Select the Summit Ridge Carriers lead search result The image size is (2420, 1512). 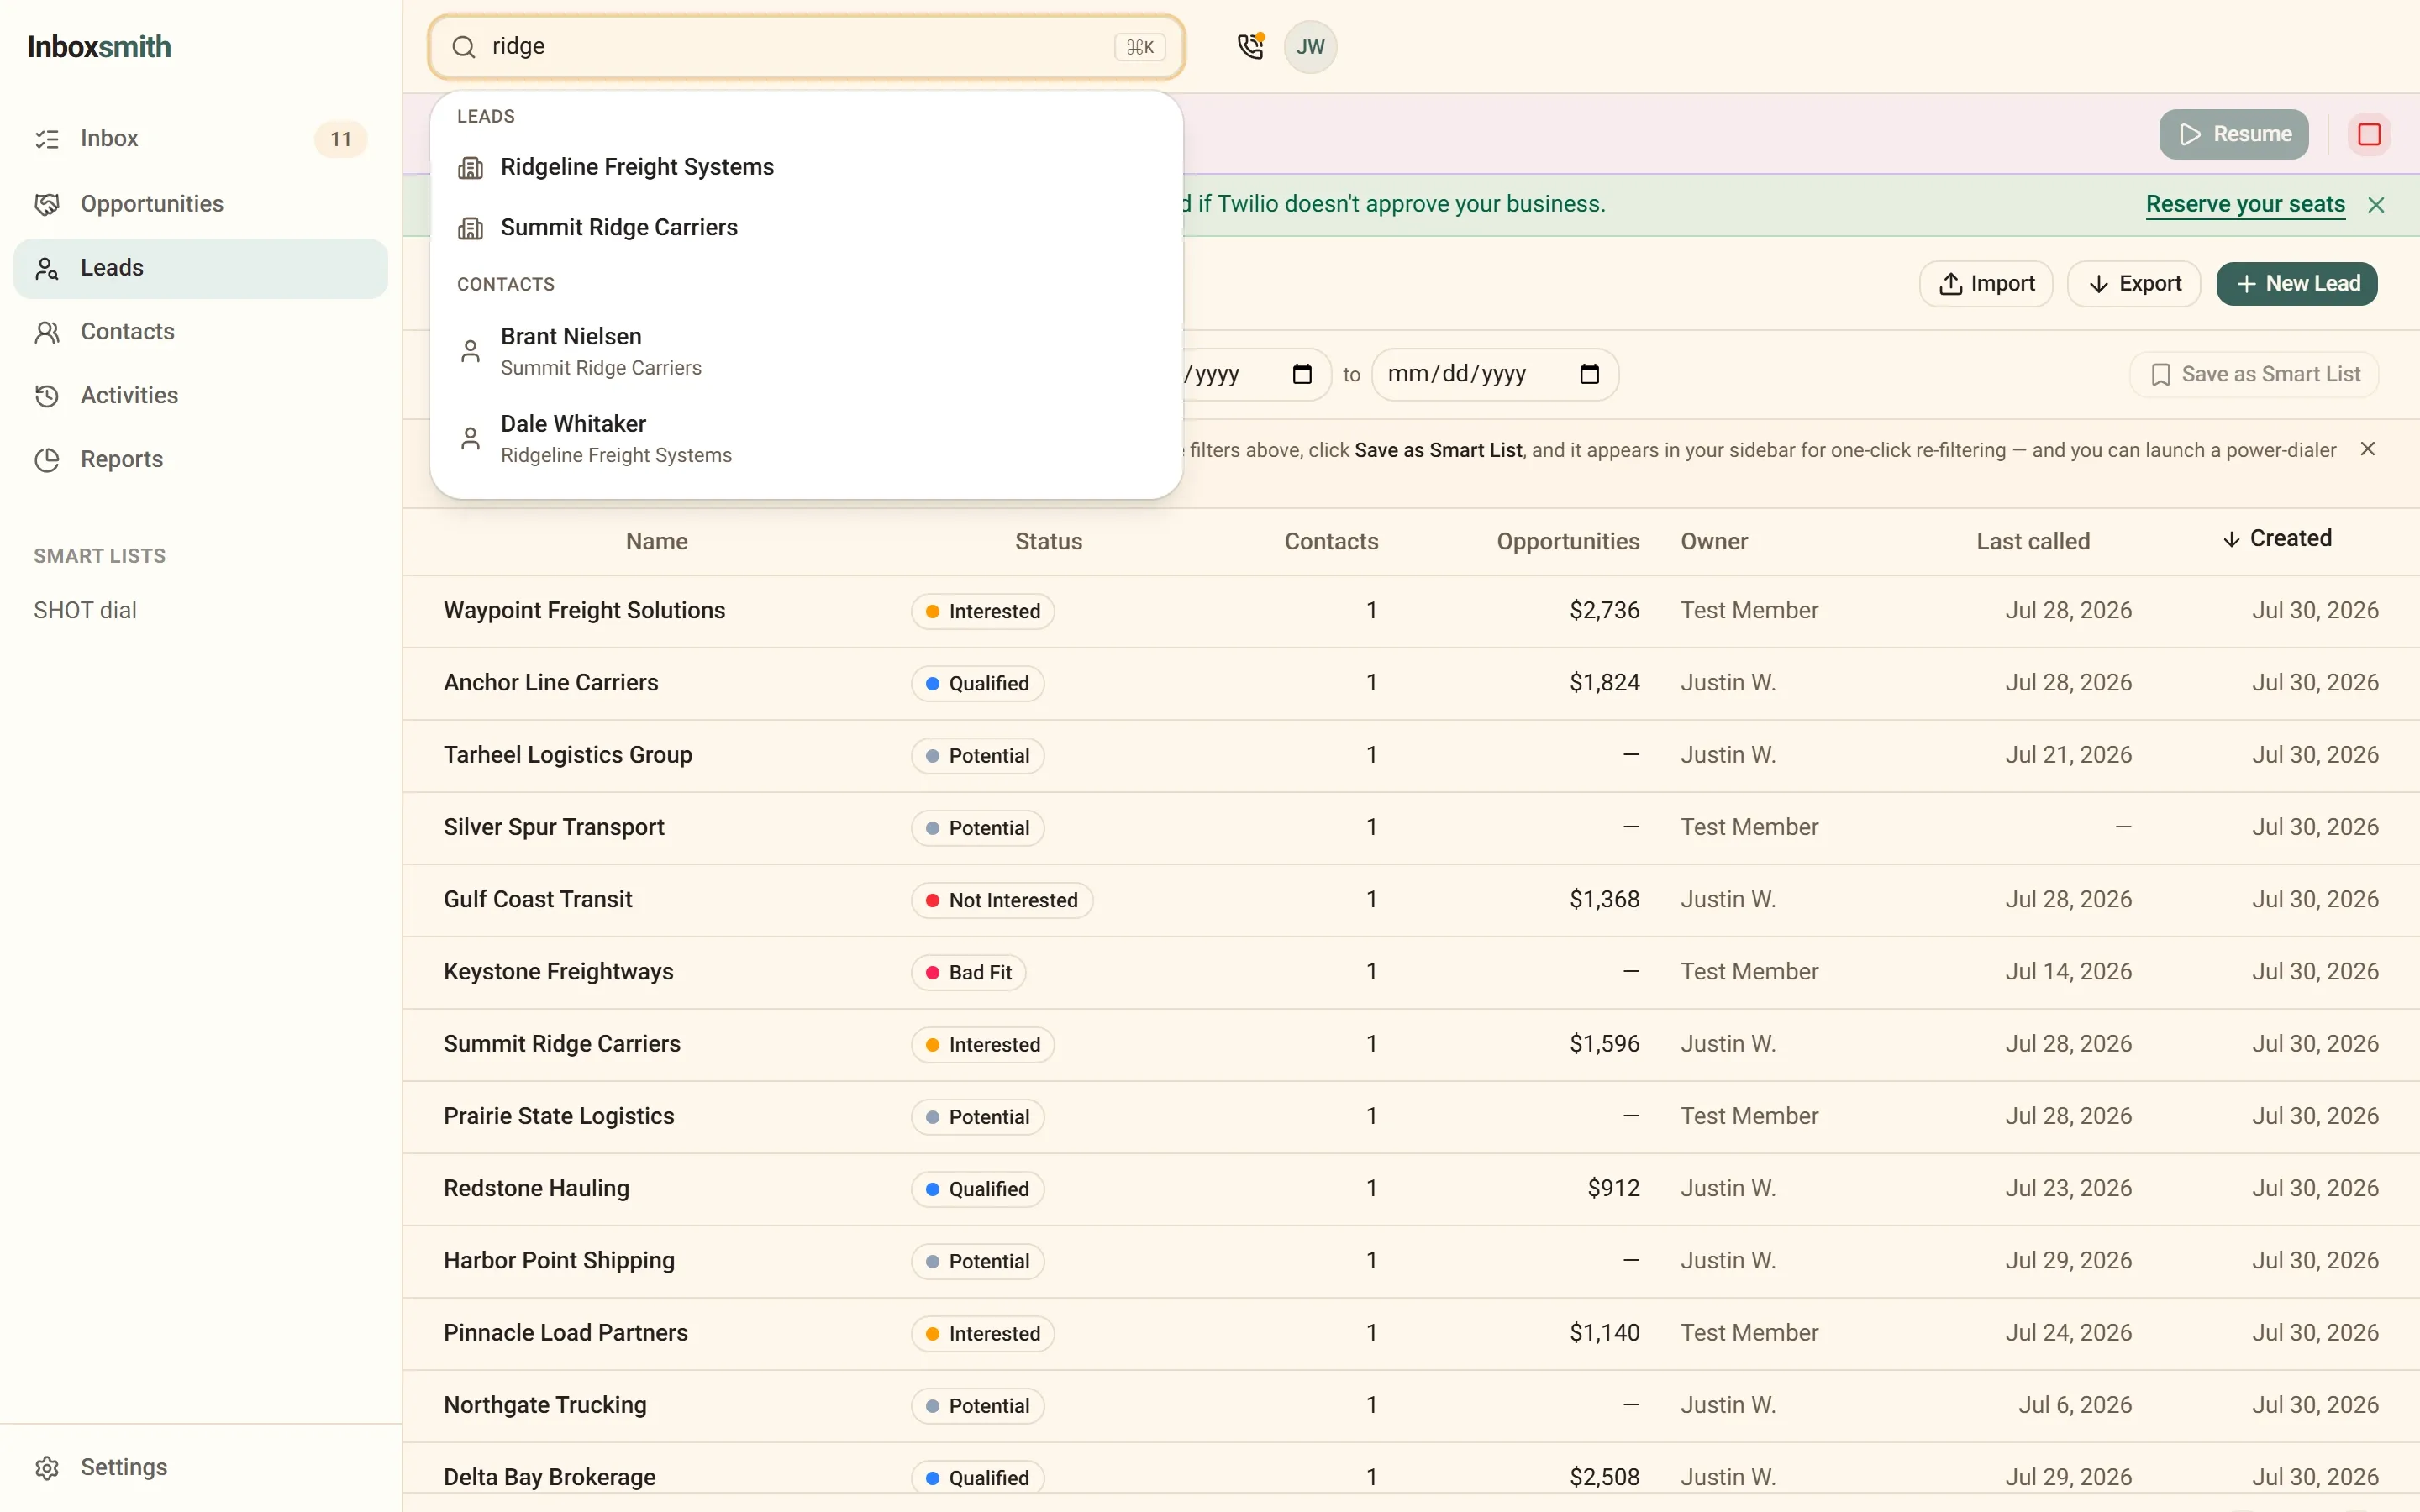coord(806,228)
